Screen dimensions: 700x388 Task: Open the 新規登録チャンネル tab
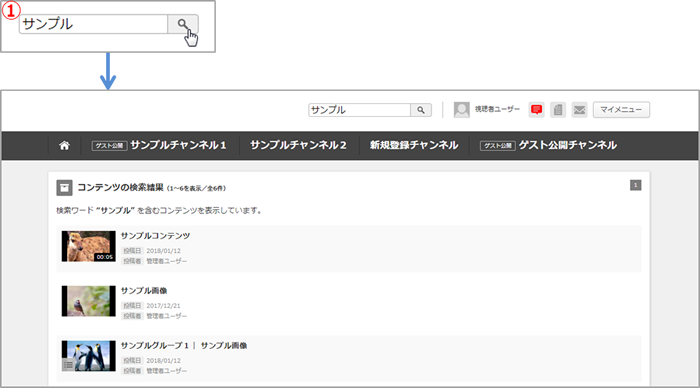[x=414, y=145]
